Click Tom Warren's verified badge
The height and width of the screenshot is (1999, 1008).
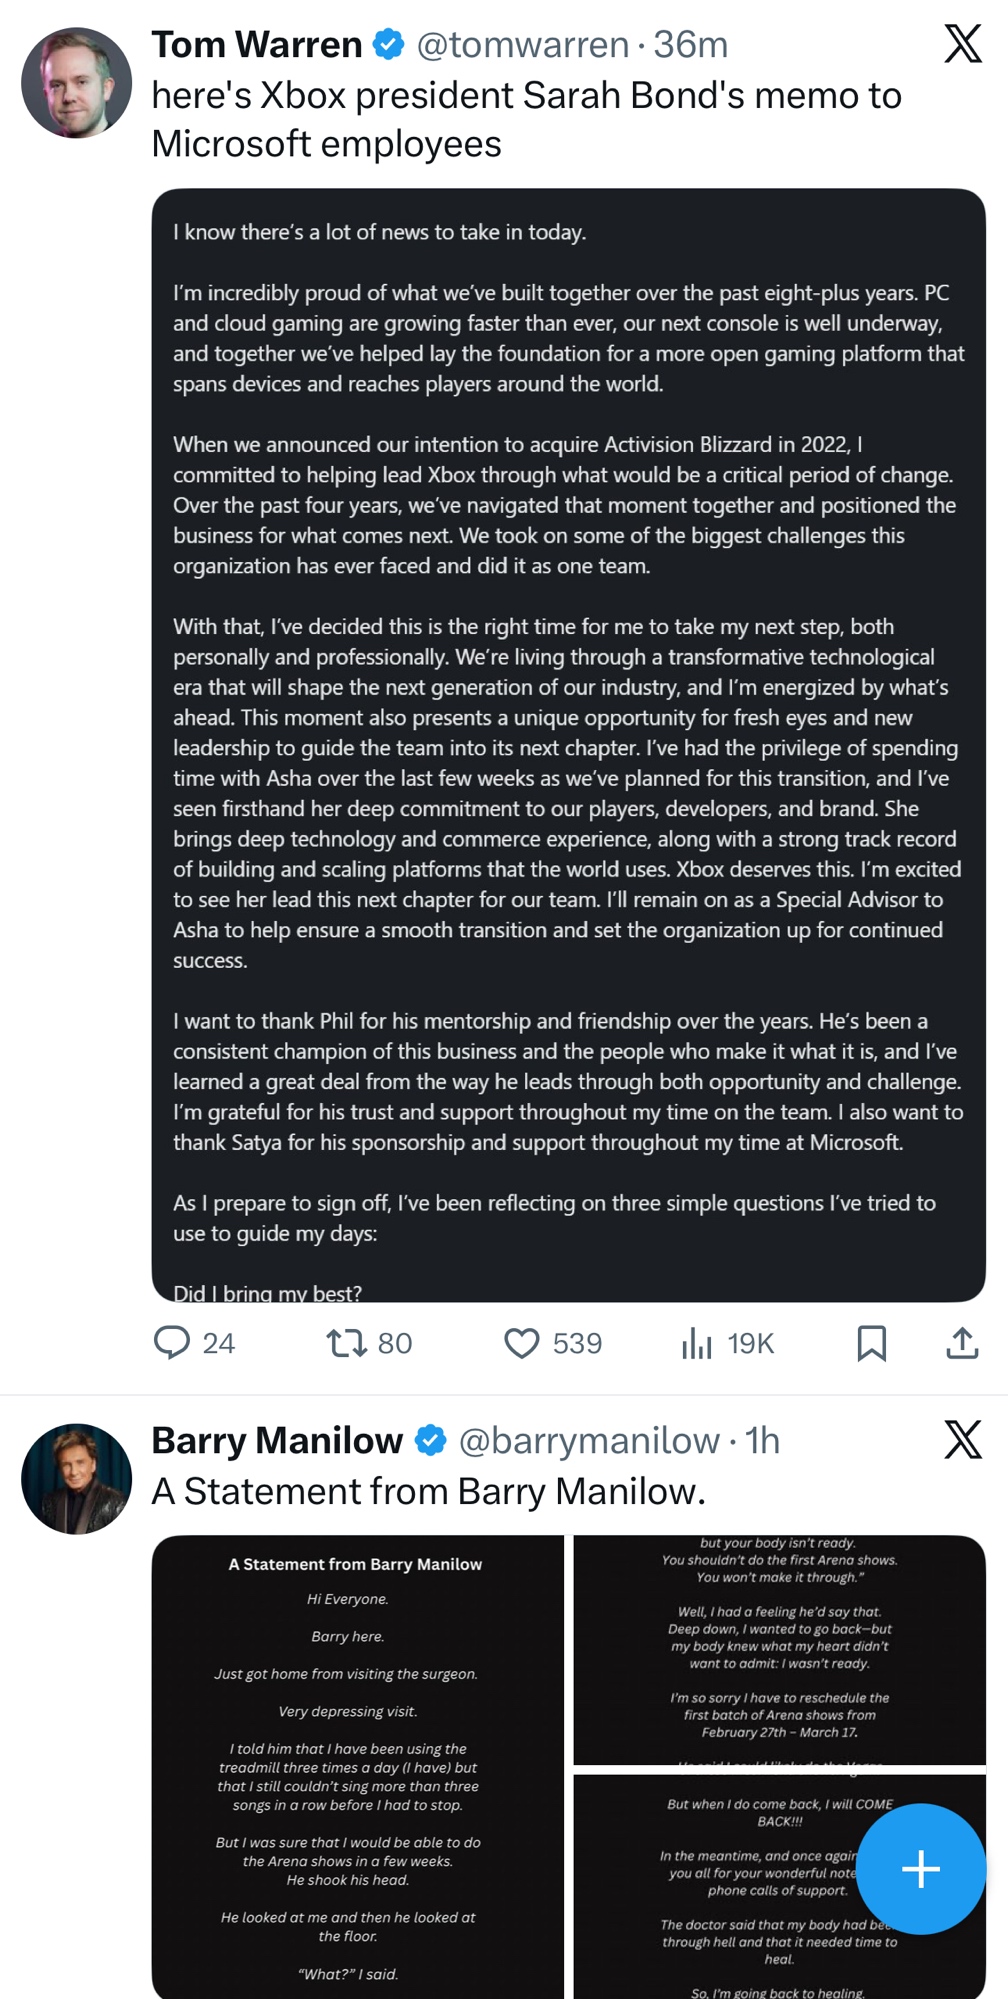coord(389,45)
